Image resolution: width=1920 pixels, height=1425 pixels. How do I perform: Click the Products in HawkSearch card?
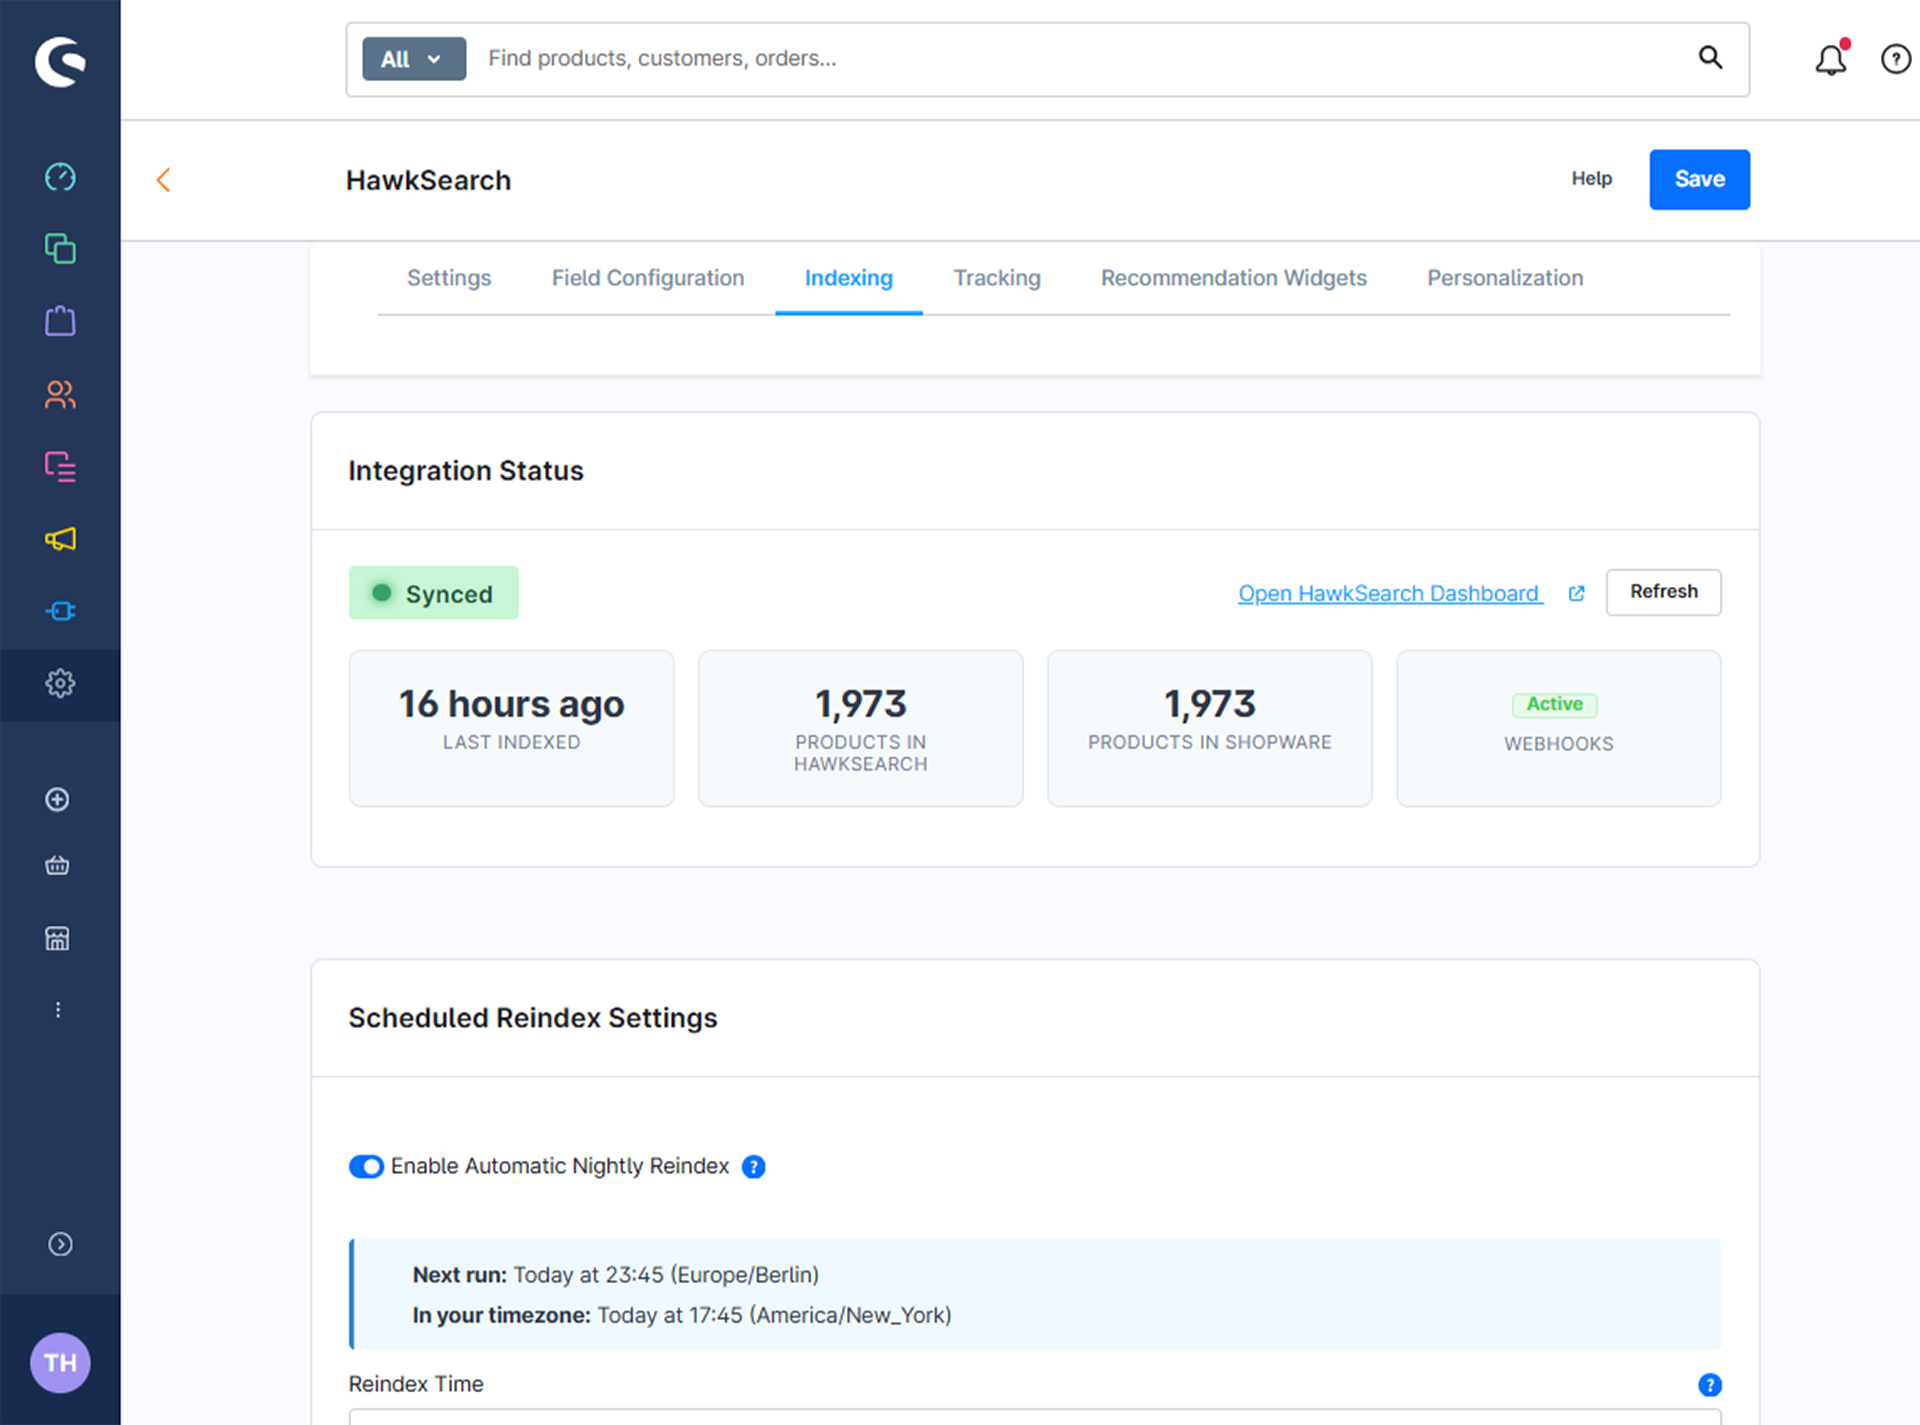[860, 728]
